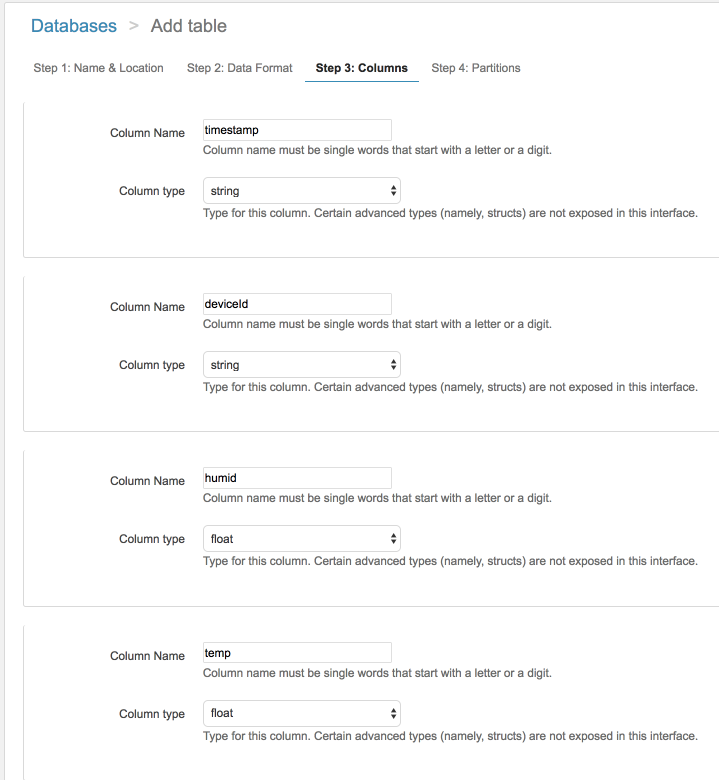Change column type dropdown for temp
The height and width of the screenshot is (780, 719).
[302, 713]
